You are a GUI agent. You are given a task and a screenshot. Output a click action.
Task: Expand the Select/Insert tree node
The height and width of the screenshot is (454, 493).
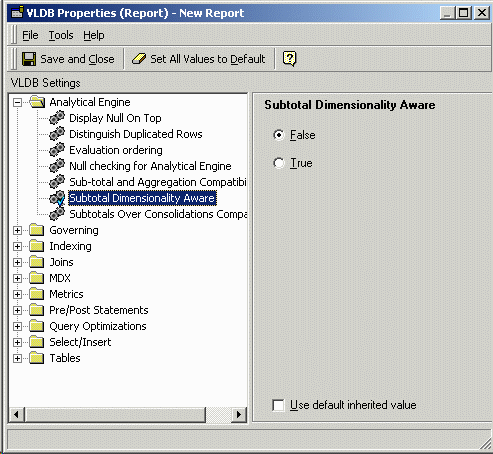tap(18, 342)
